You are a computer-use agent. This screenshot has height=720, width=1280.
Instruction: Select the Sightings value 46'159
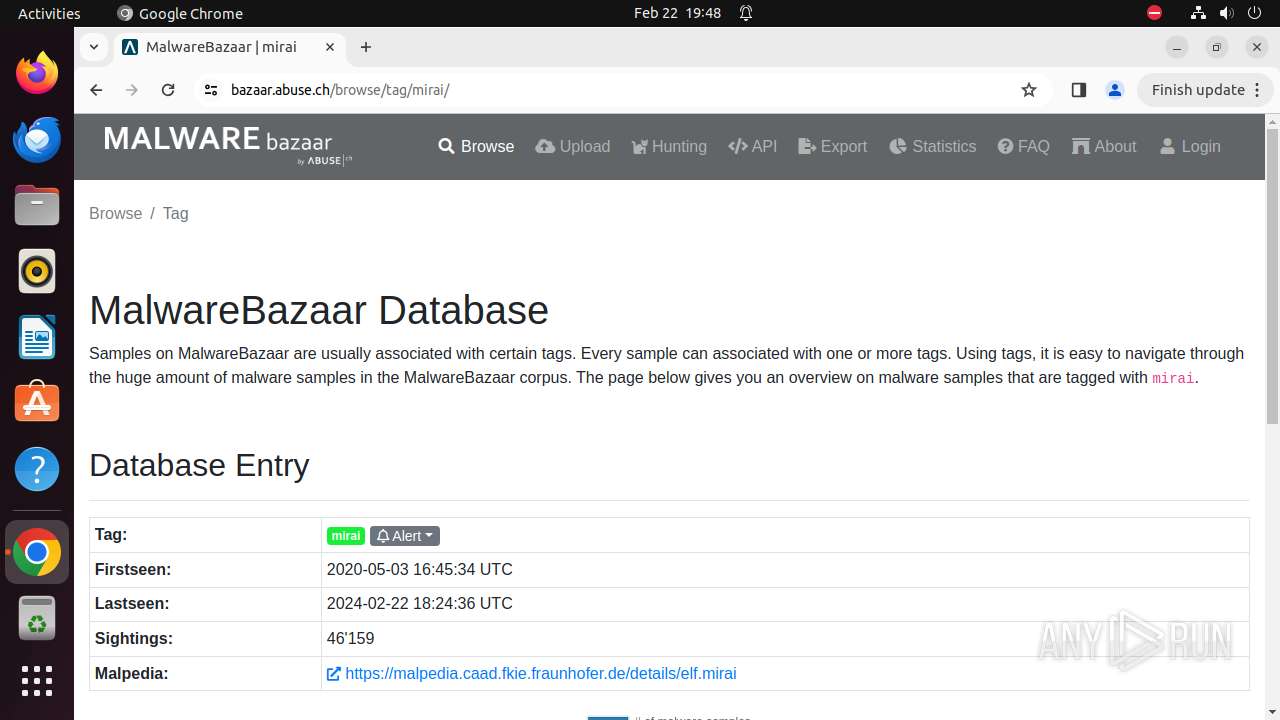pos(351,639)
